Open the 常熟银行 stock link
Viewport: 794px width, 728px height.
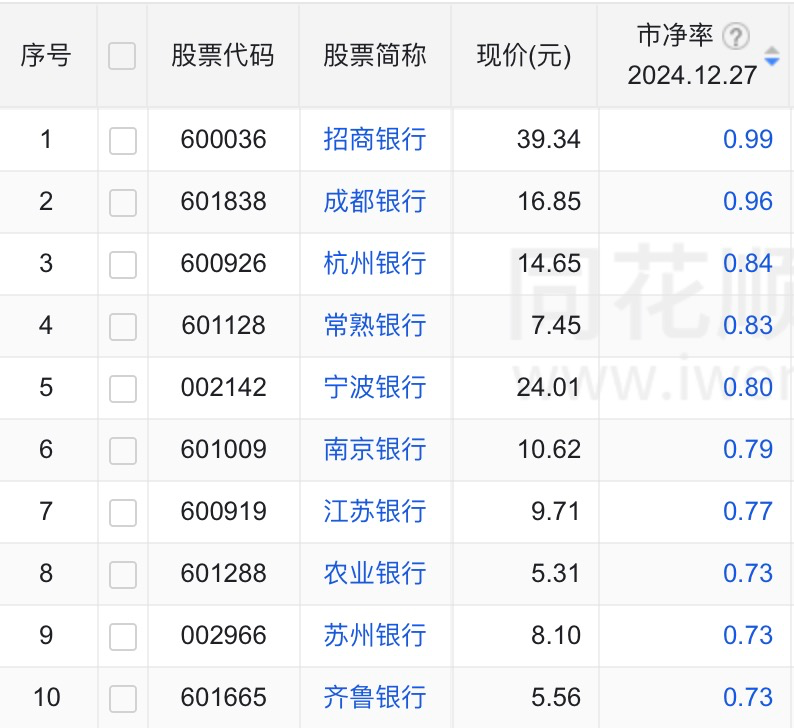click(x=375, y=326)
